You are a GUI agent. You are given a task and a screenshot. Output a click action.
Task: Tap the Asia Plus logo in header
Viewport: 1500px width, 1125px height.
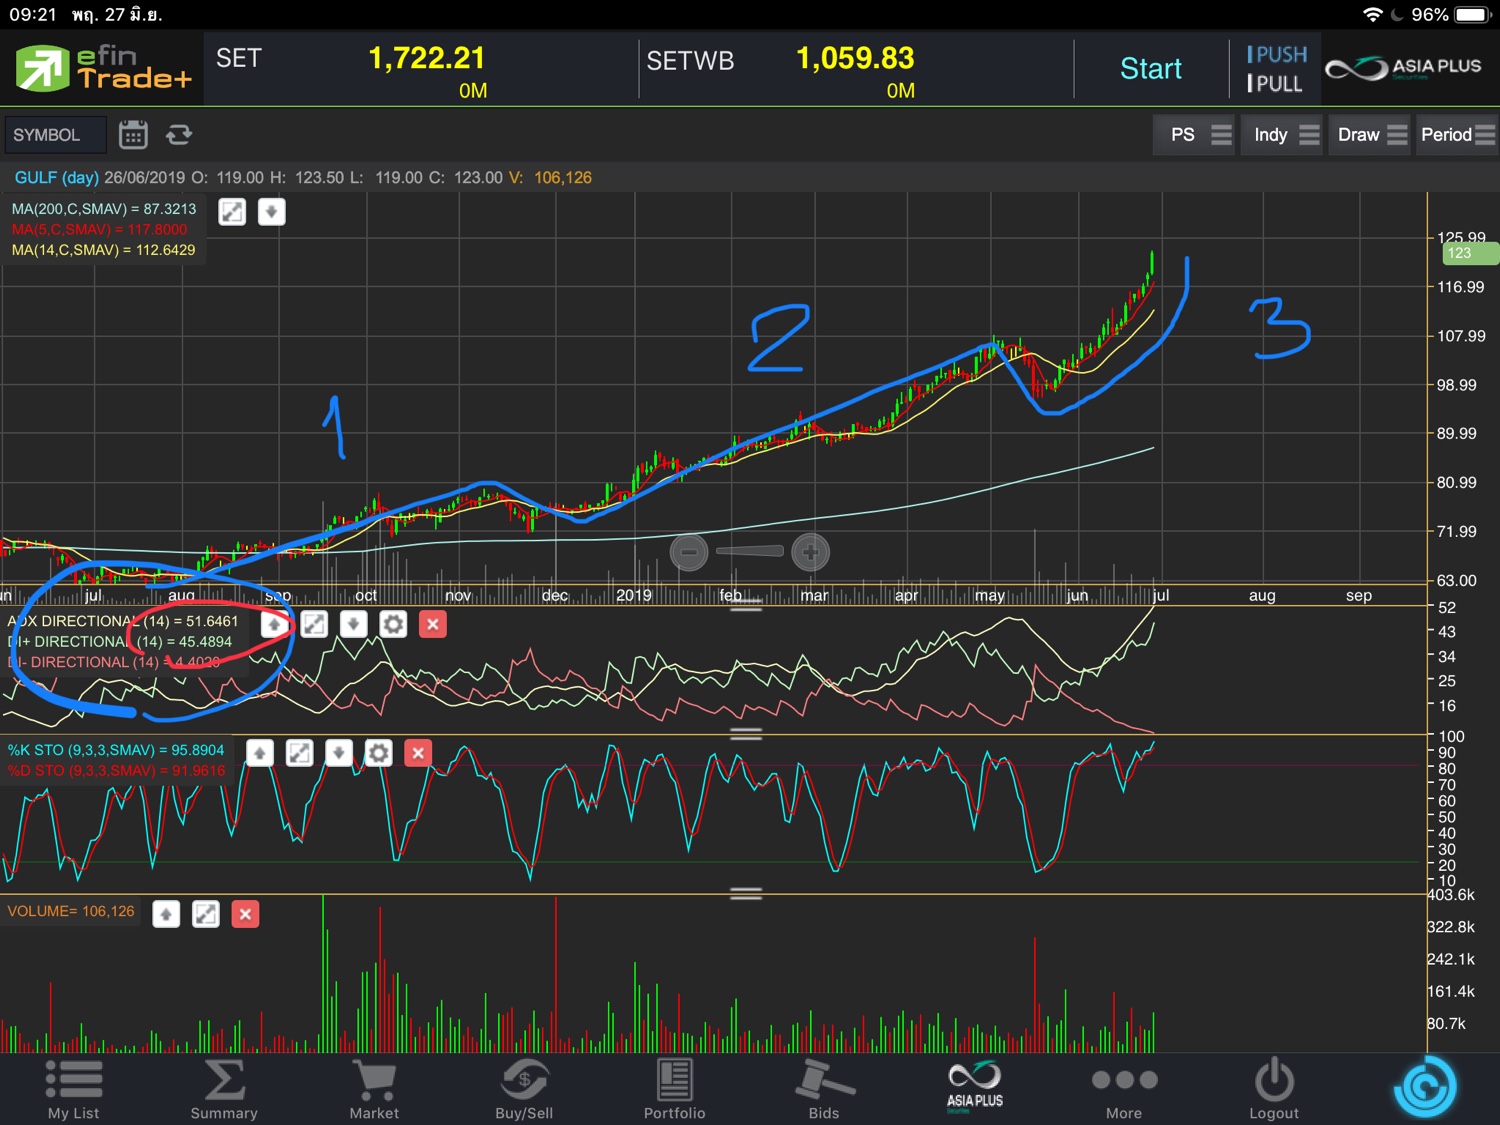[x=1403, y=68]
